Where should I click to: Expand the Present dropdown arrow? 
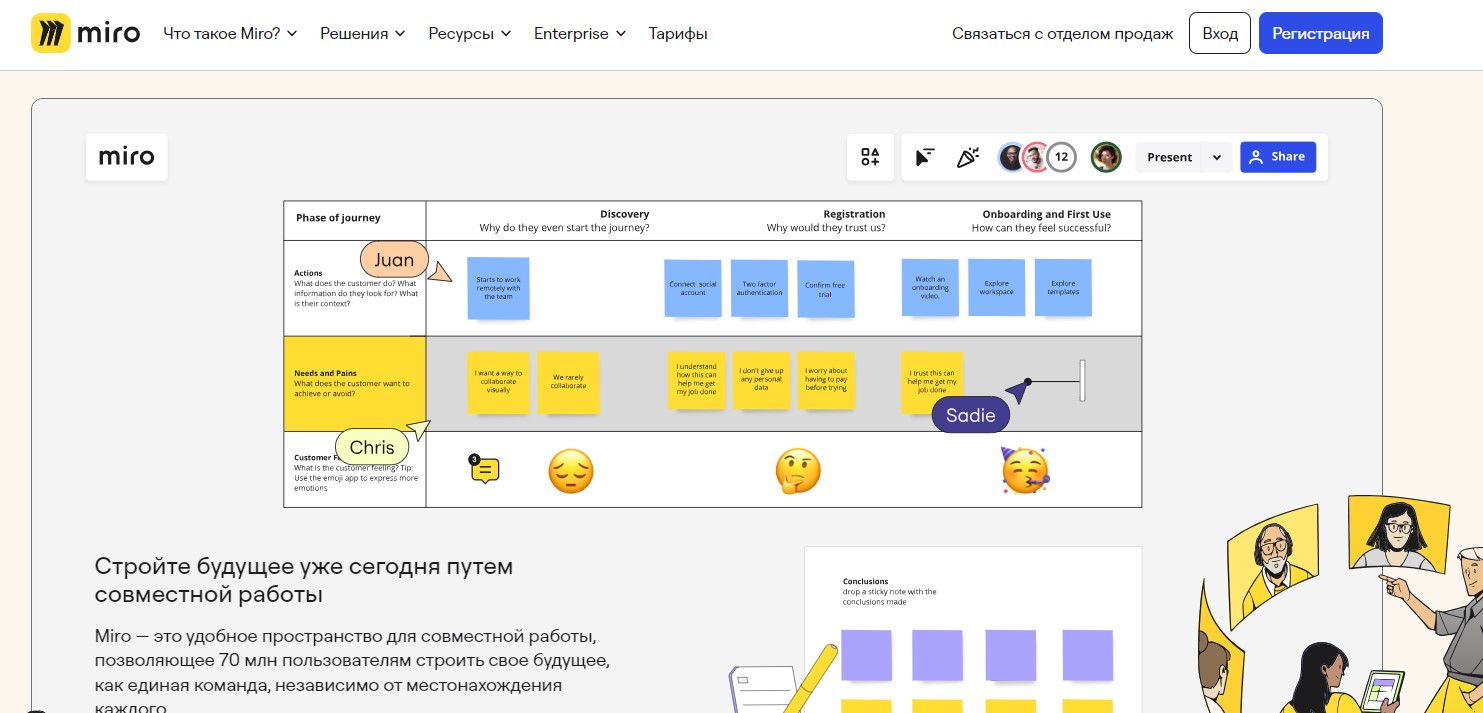[1217, 157]
